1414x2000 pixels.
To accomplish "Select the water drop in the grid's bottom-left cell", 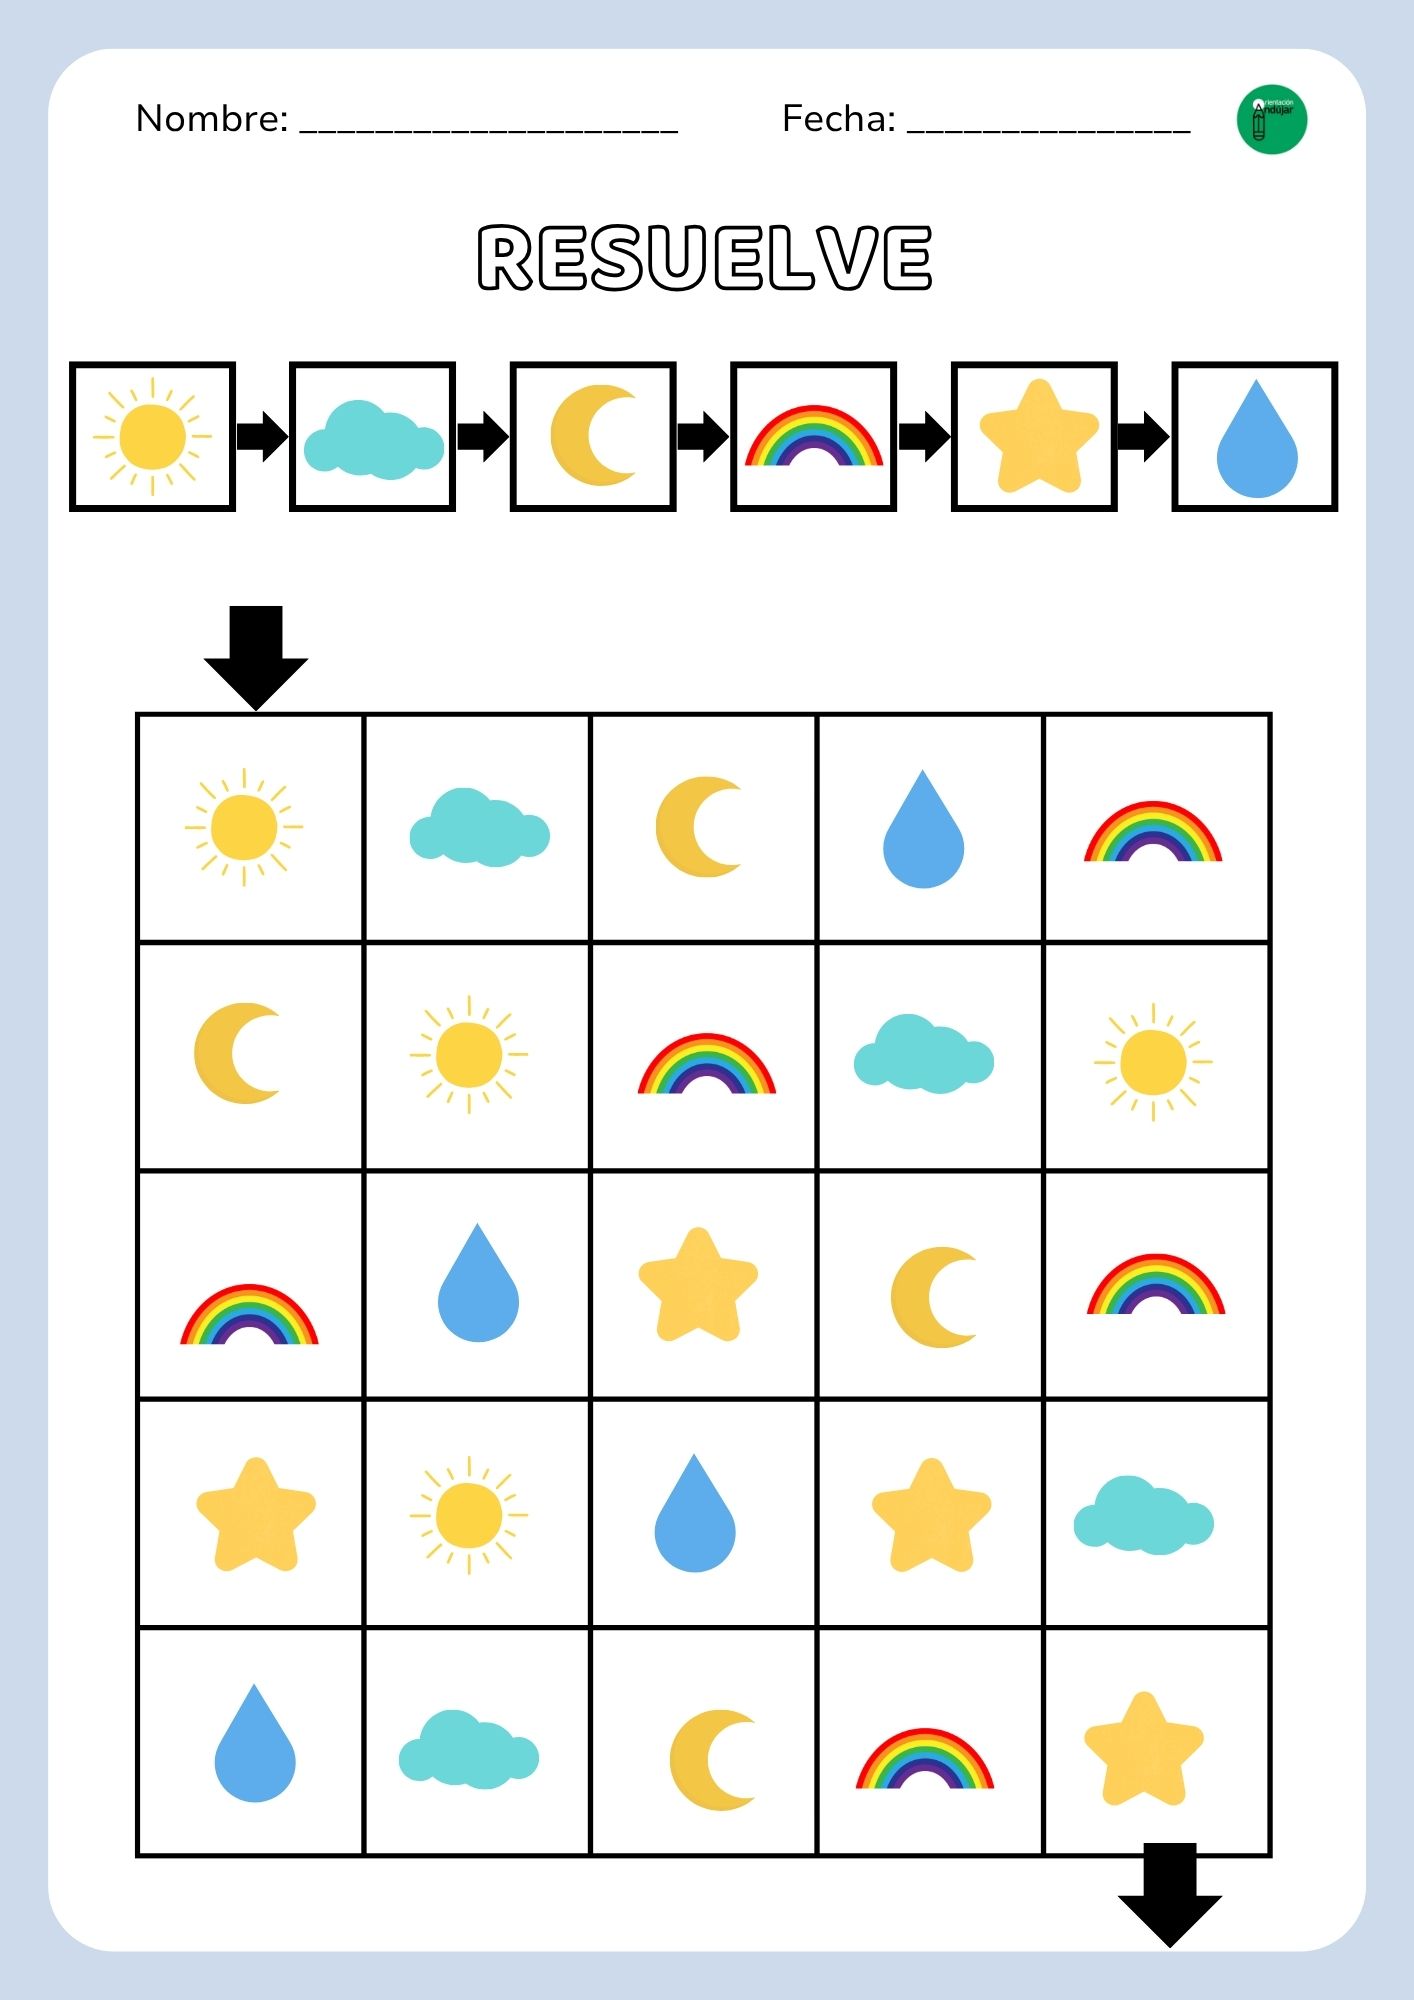I will [x=255, y=1743].
